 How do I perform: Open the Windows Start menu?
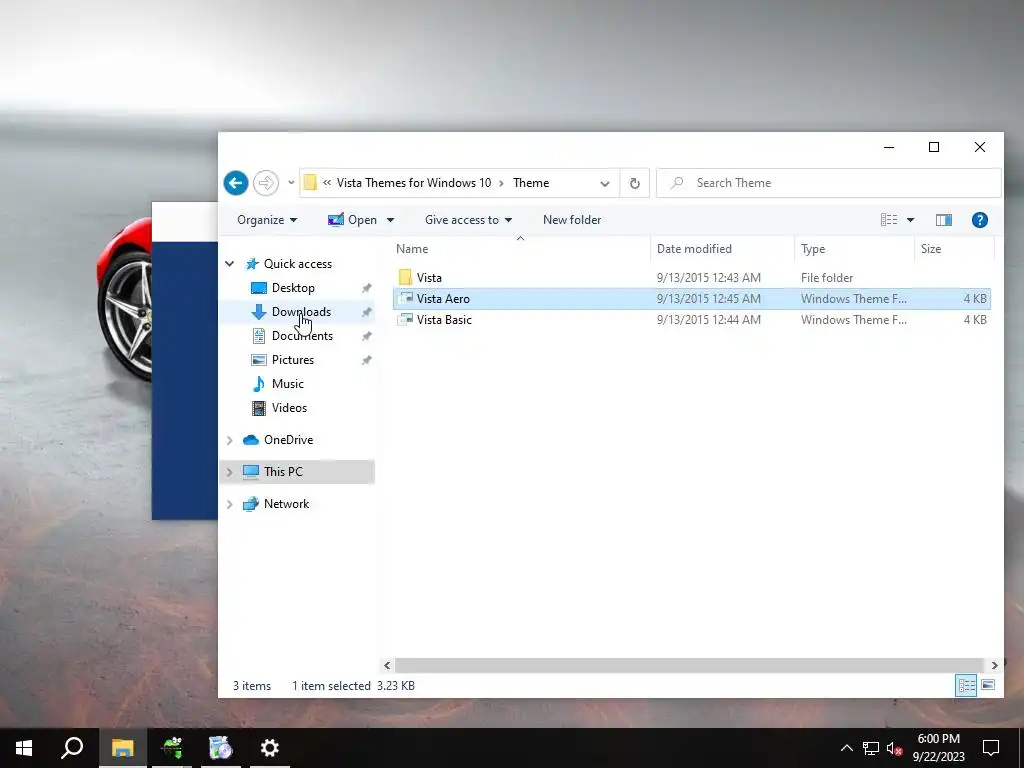(24, 748)
